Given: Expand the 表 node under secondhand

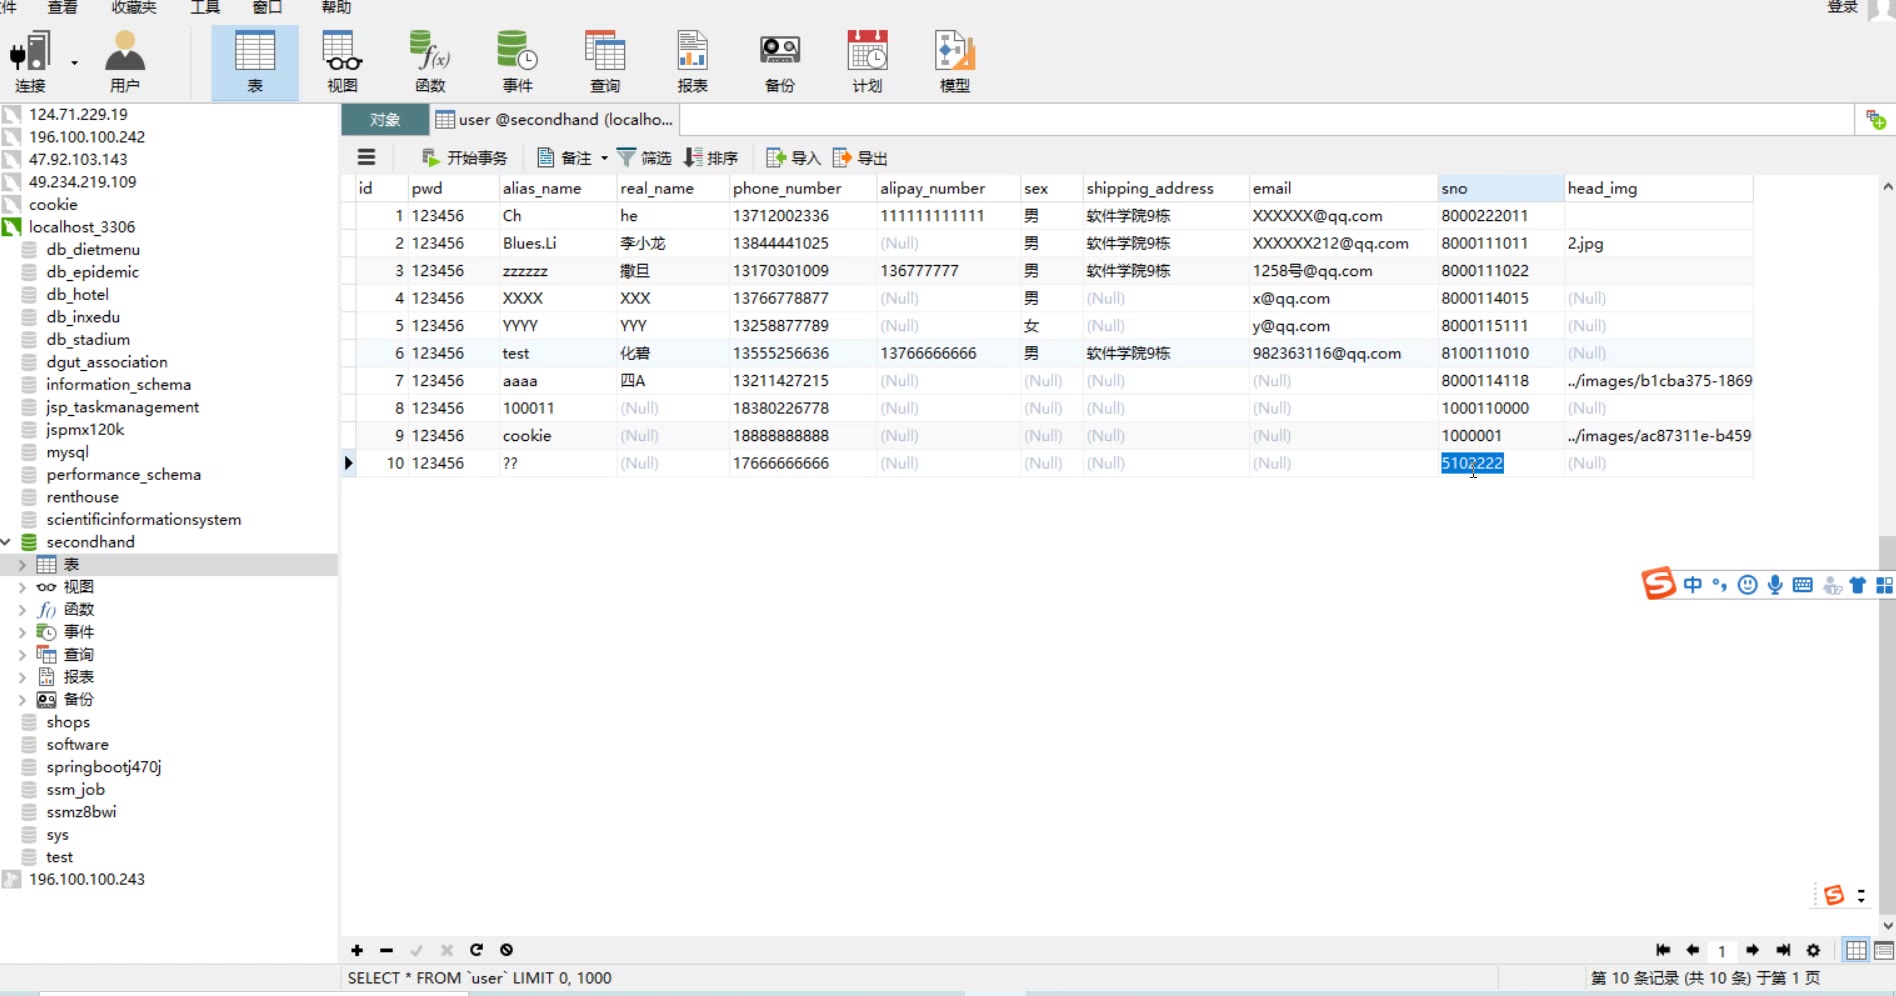Looking at the screenshot, I should [22, 565].
